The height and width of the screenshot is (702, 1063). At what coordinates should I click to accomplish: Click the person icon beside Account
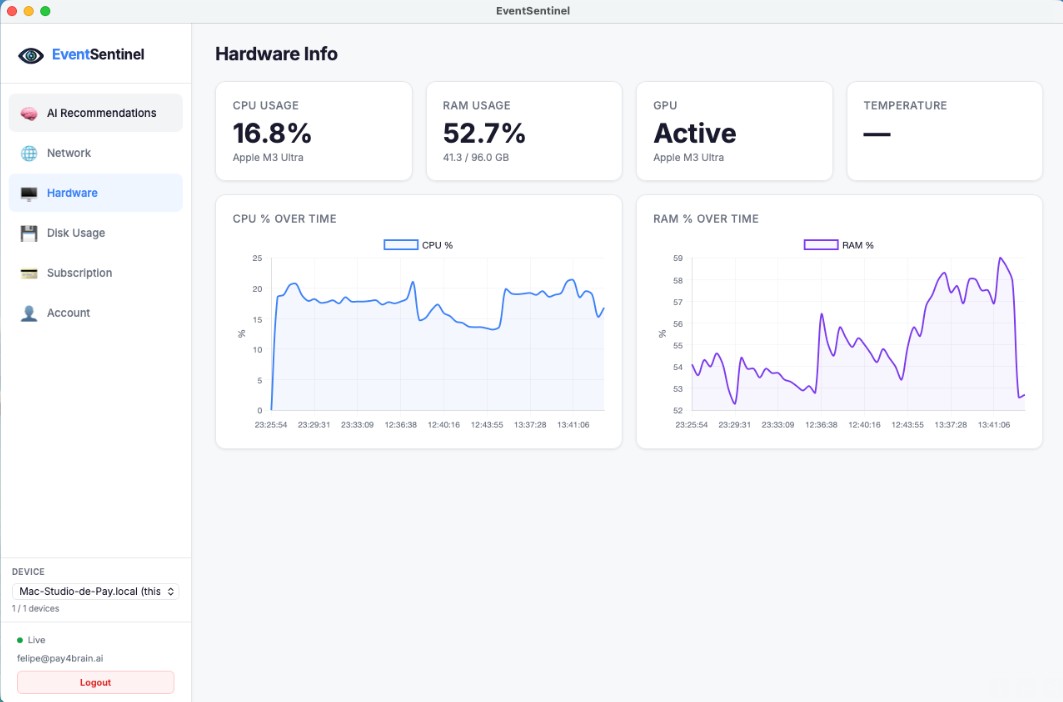29,313
